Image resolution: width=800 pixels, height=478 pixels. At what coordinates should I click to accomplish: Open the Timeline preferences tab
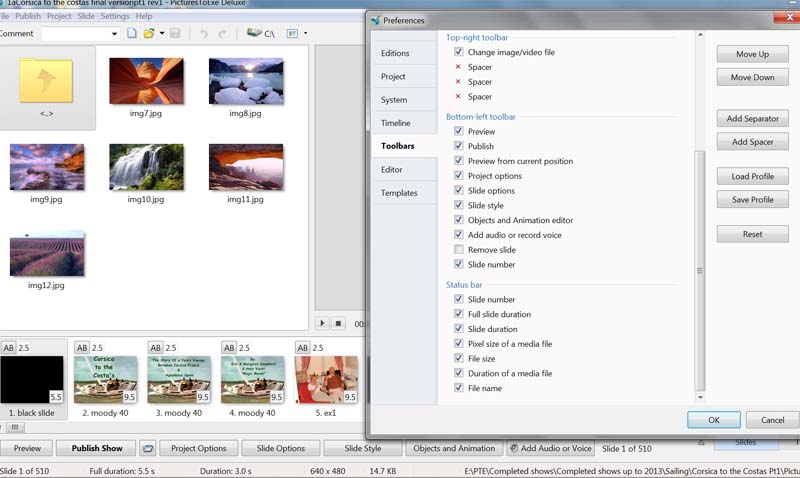click(405, 123)
